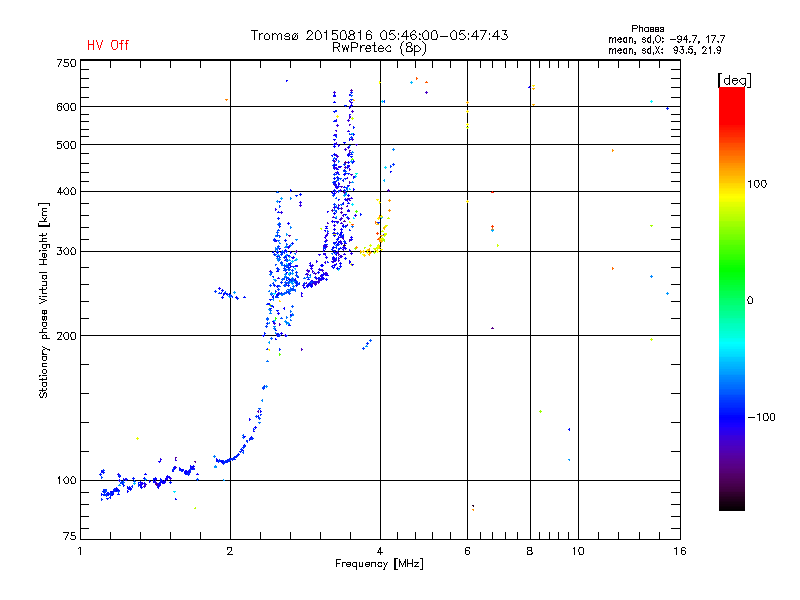Click the phase color scale bar

coord(732,298)
